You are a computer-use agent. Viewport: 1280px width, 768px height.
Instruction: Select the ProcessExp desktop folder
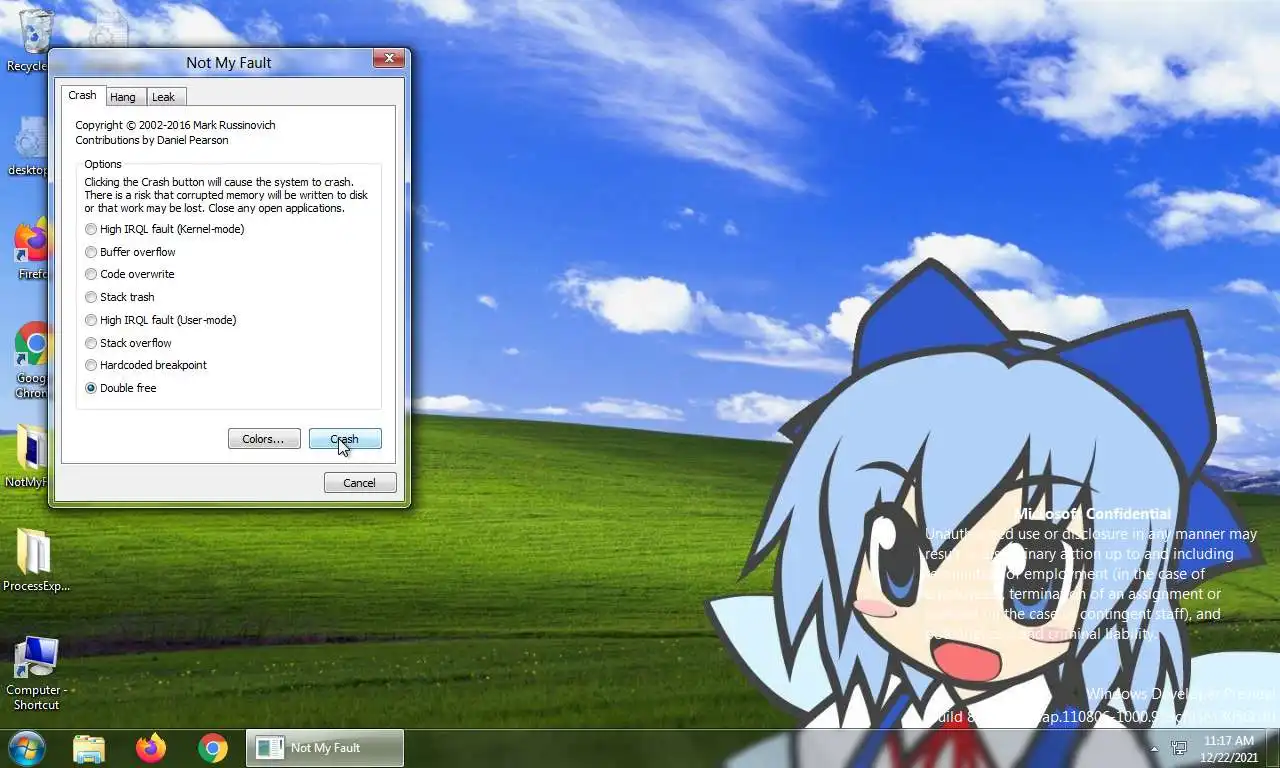(36, 560)
